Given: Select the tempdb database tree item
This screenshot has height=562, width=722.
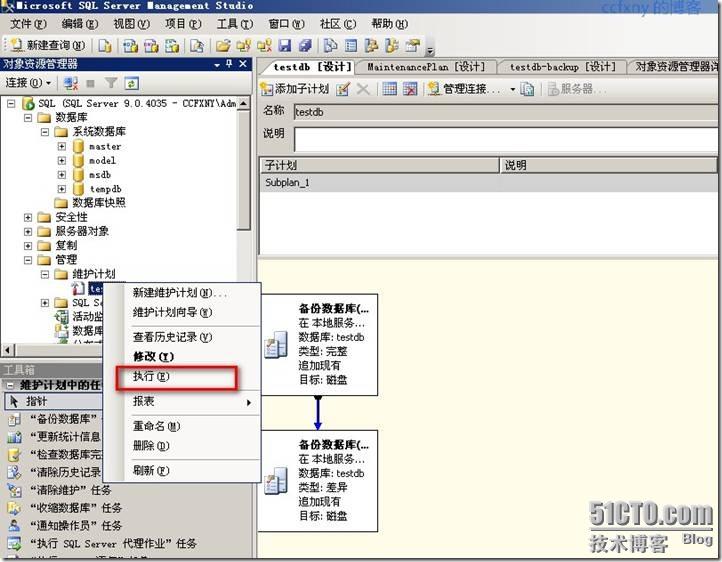Looking at the screenshot, I should (x=105, y=189).
